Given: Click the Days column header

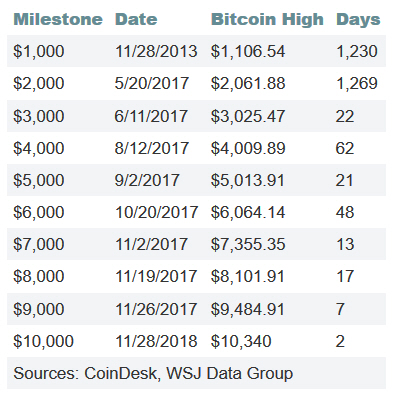Looking at the screenshot, I should point(358,20).
